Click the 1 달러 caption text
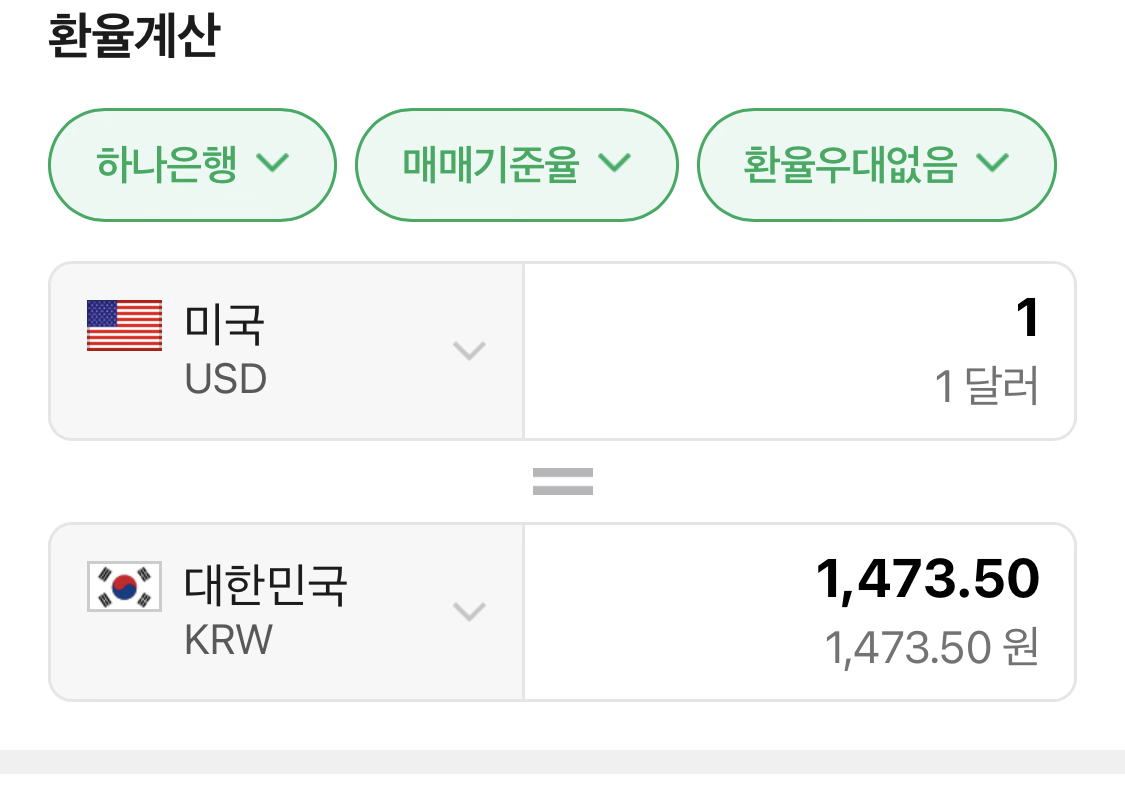This screenshot has height=804, width=1125. click(x=986, y=387)
